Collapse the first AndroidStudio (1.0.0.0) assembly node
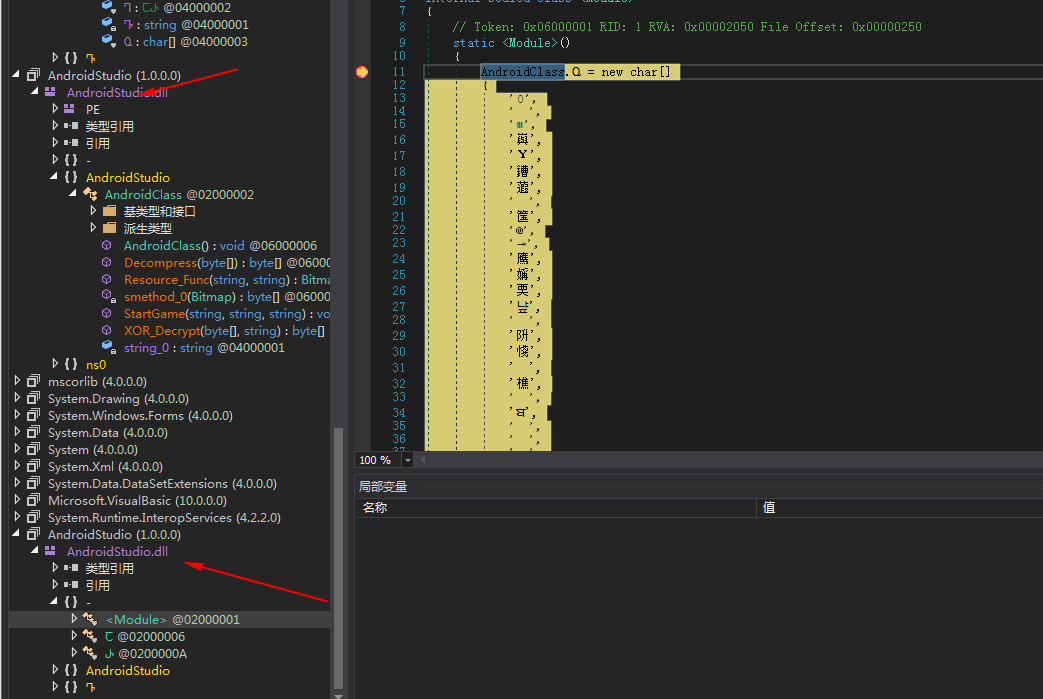The height and width of the screenshot is (699, 1043). 16,75
